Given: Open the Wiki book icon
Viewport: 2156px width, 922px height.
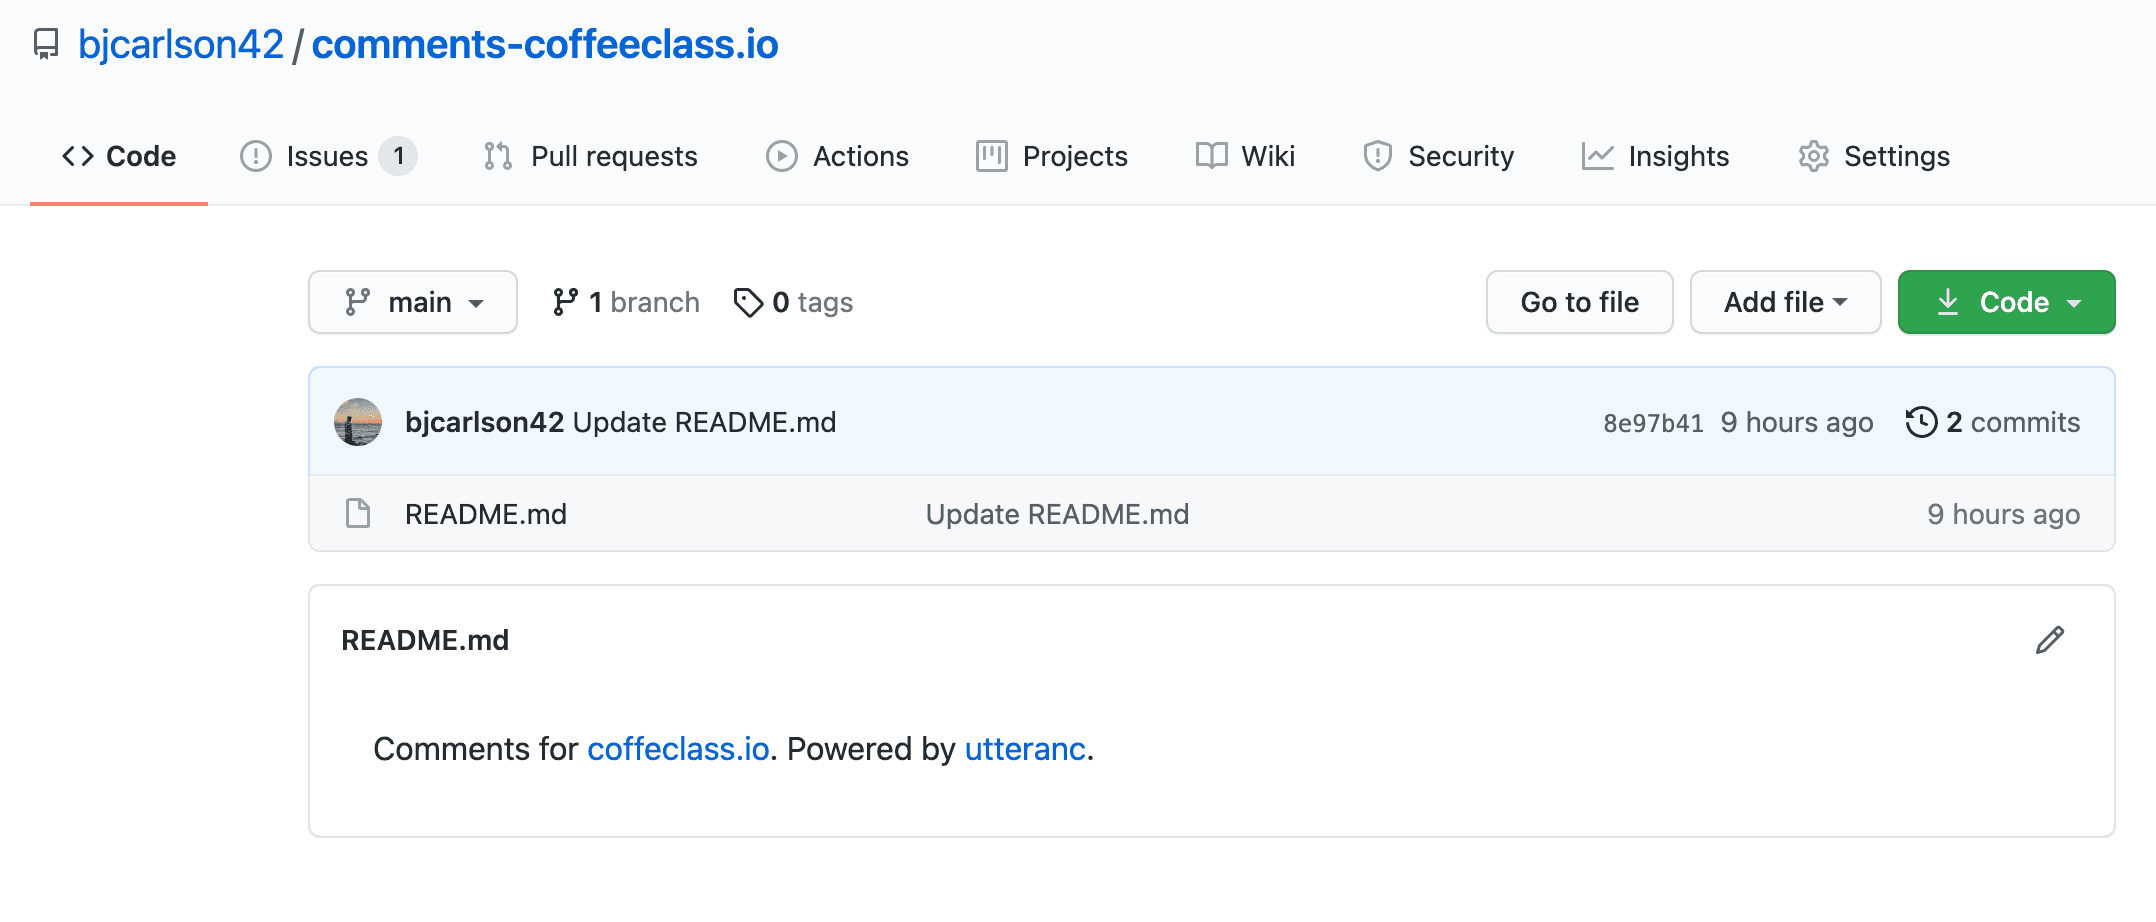Looking at the screenshot, I should pos(1210,156).
